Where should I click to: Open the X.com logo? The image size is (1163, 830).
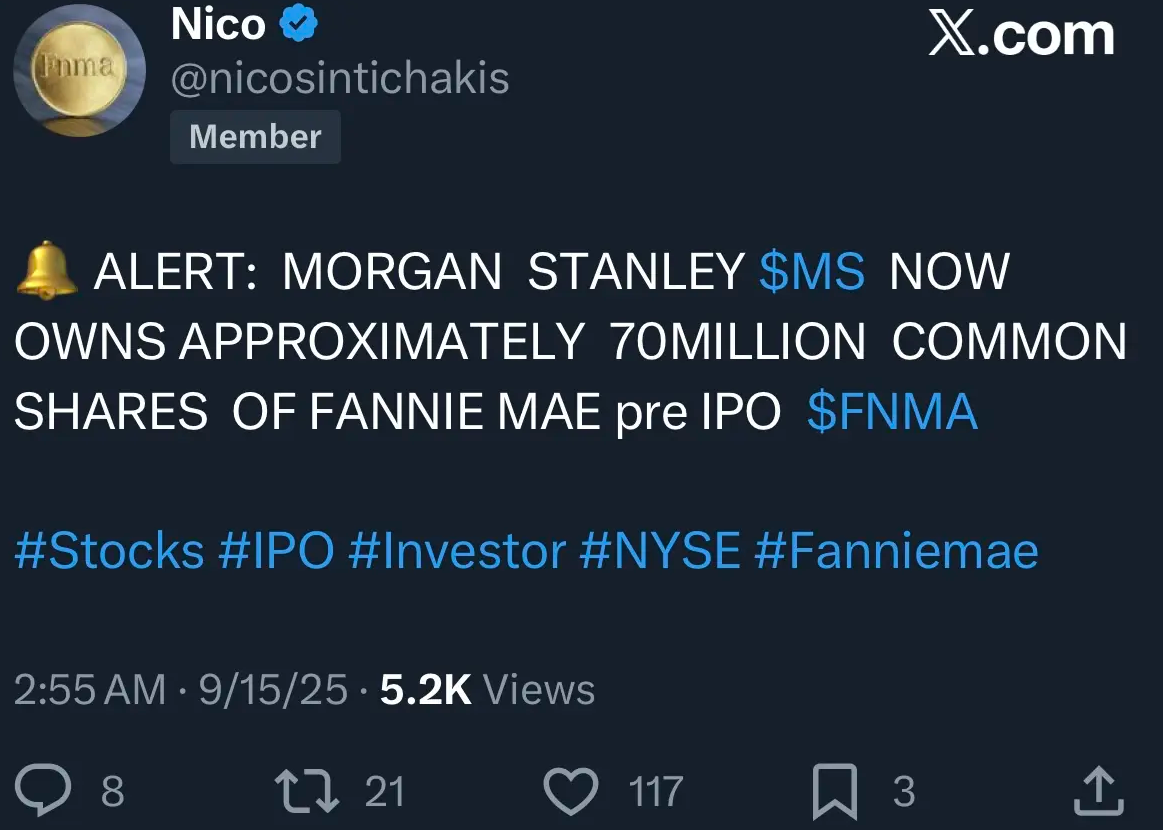(1020, 36)
